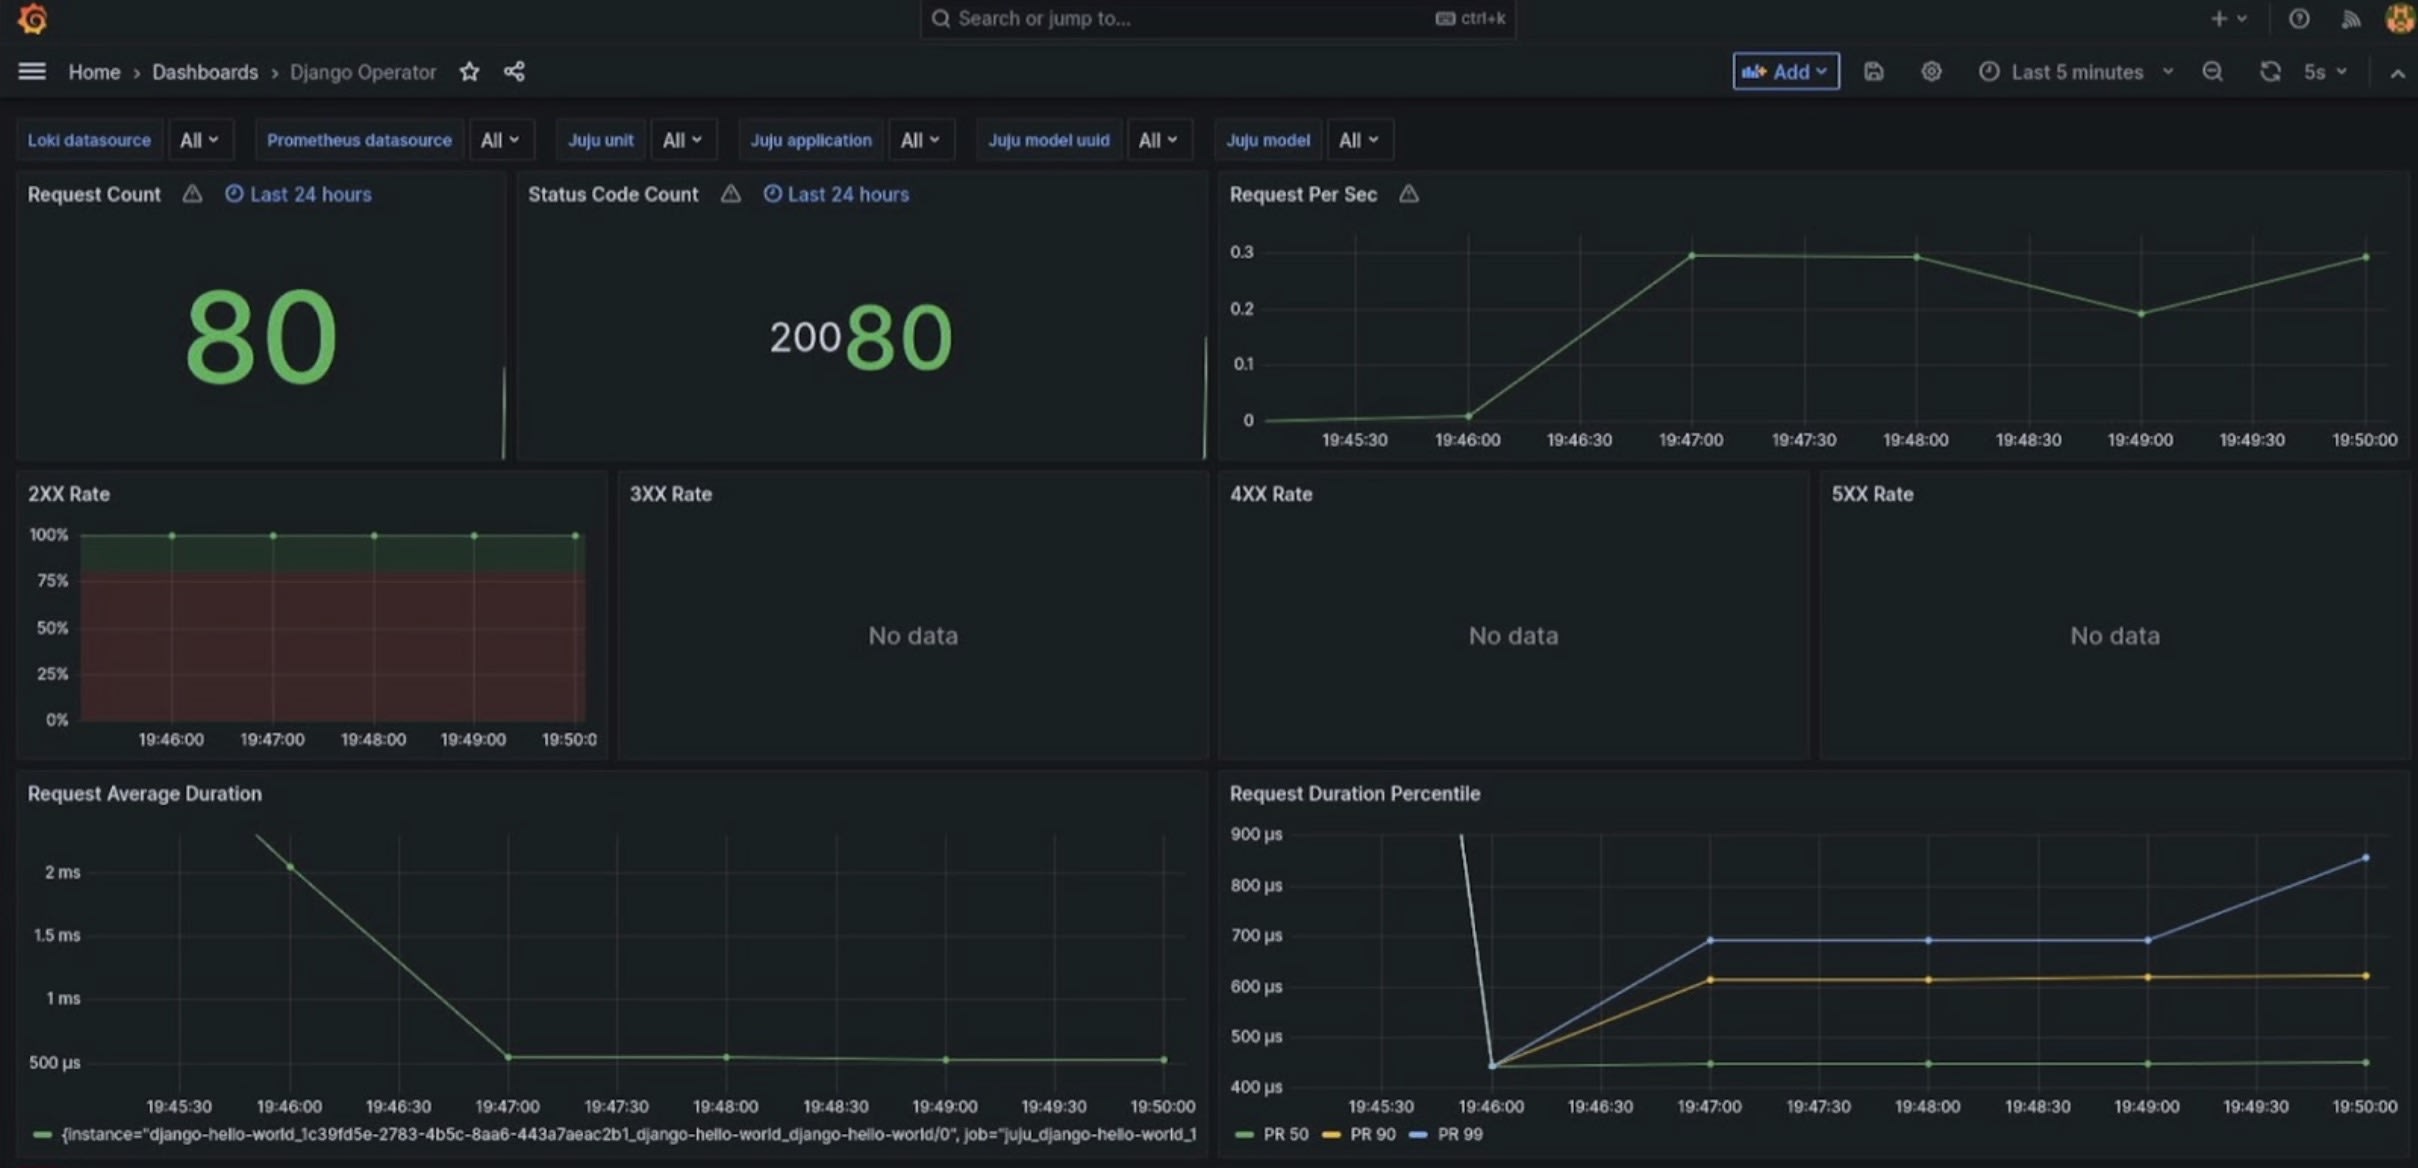This screenshot has width=2418, height=1168.
Task: Open the 5s refresh interval dropdown
Action: click(x=2325, y=72)
